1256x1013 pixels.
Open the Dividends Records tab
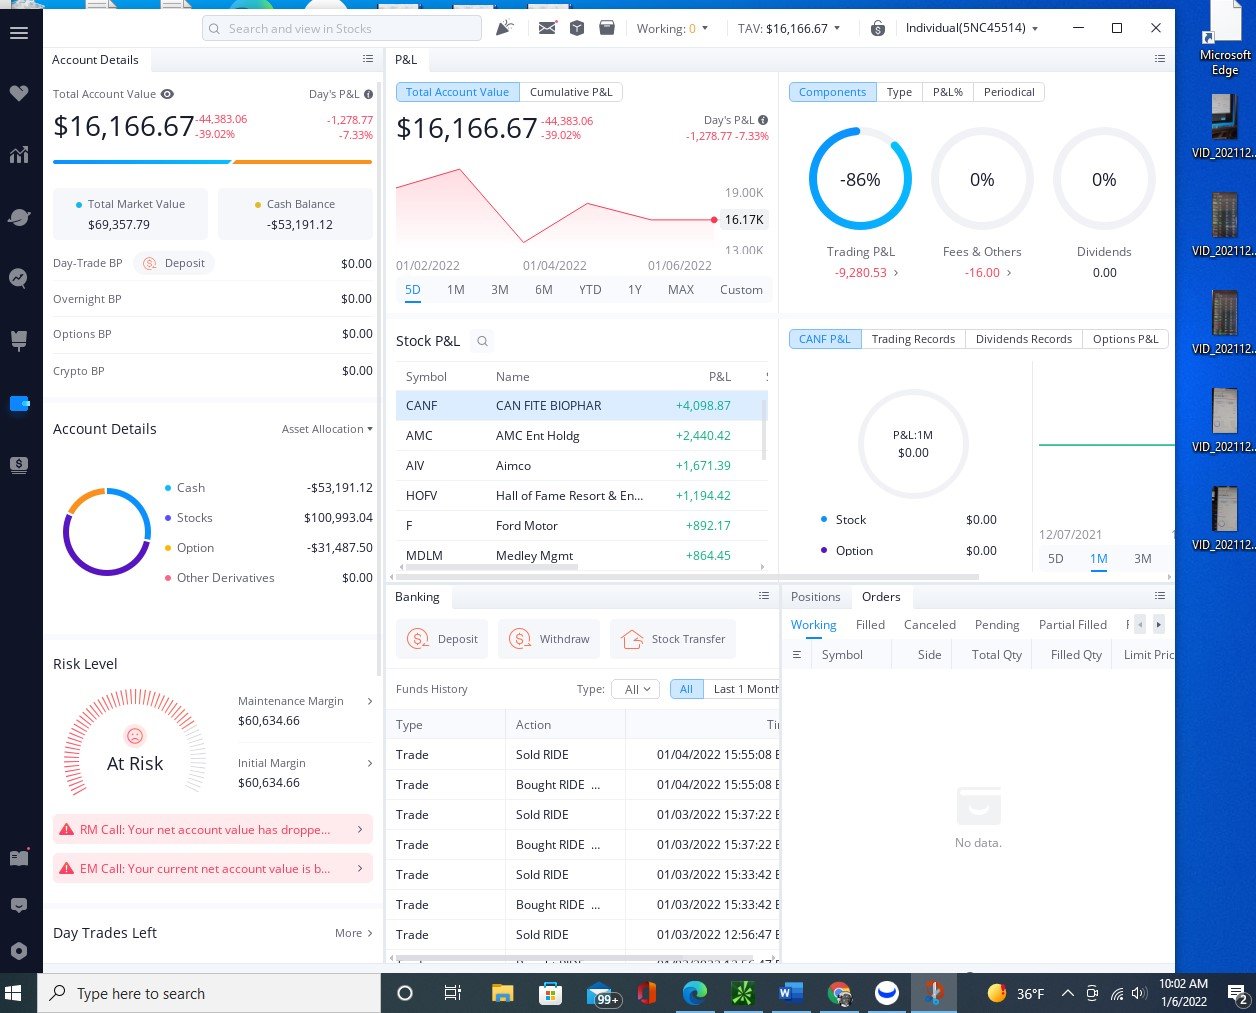click(1023, 339)
